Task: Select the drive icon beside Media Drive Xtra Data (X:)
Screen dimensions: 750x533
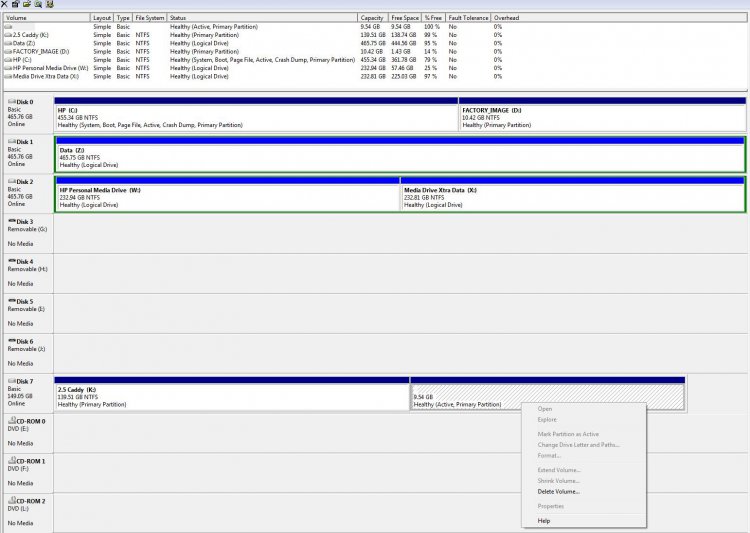Action: (x=8, y=76)
